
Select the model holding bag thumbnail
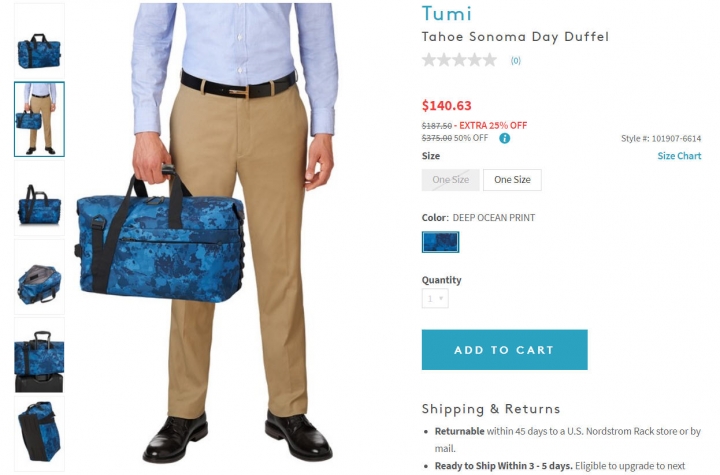pyautogui.click(x=39, y=119)
